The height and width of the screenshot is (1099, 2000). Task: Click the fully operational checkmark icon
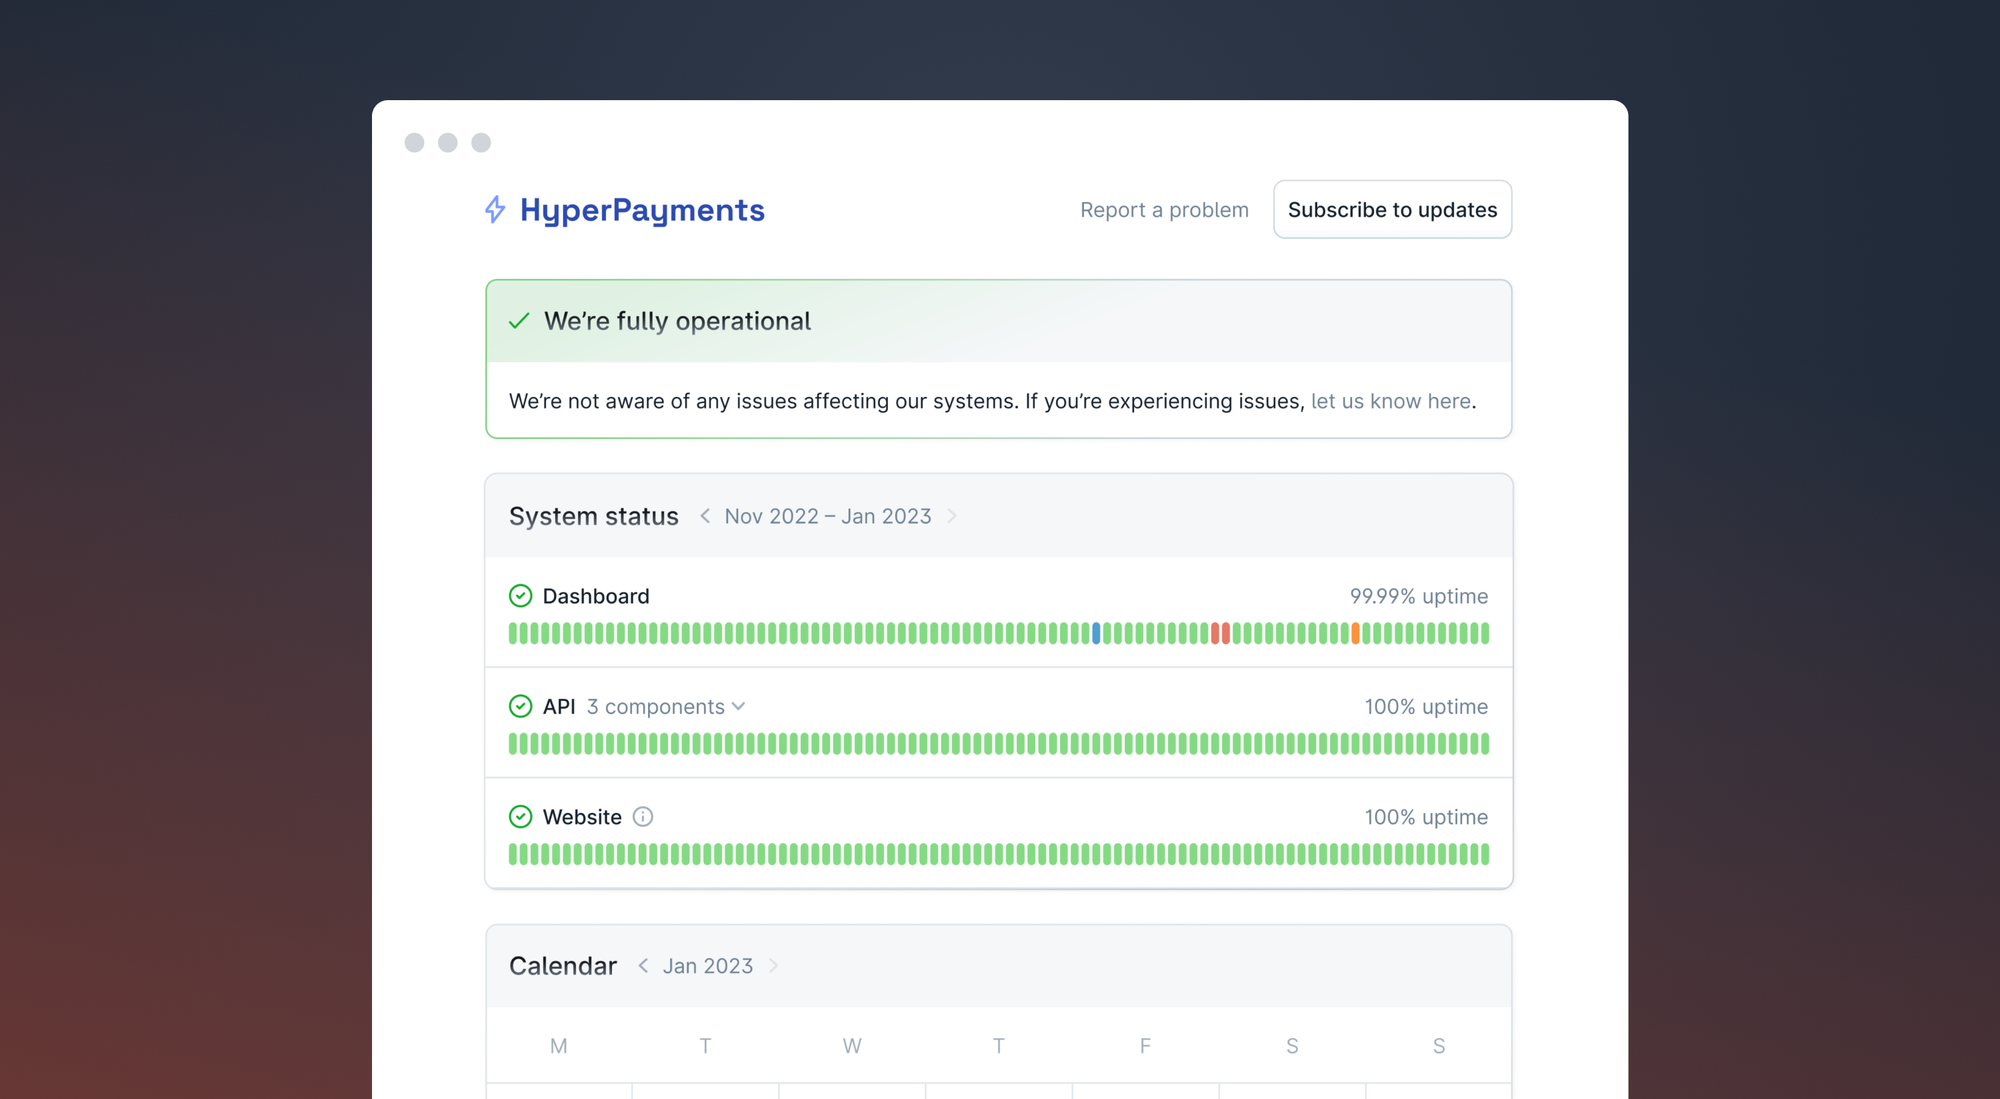(519, 321)
